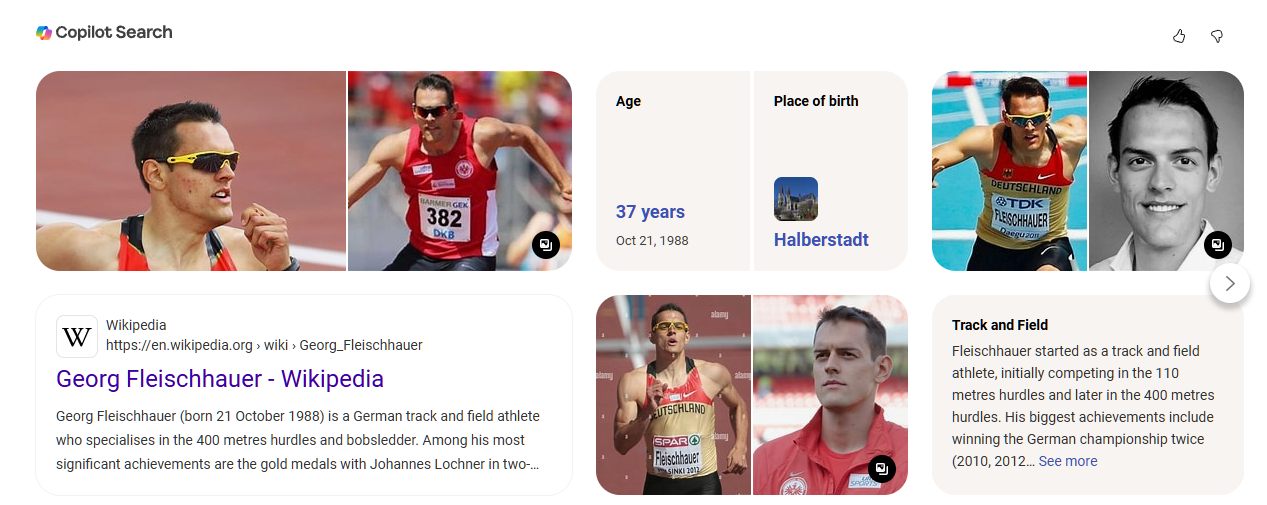The height and width of the screenshot is (505, 1267).
Task: Expand Track and Field text via See more
Action: point(1068,461)
